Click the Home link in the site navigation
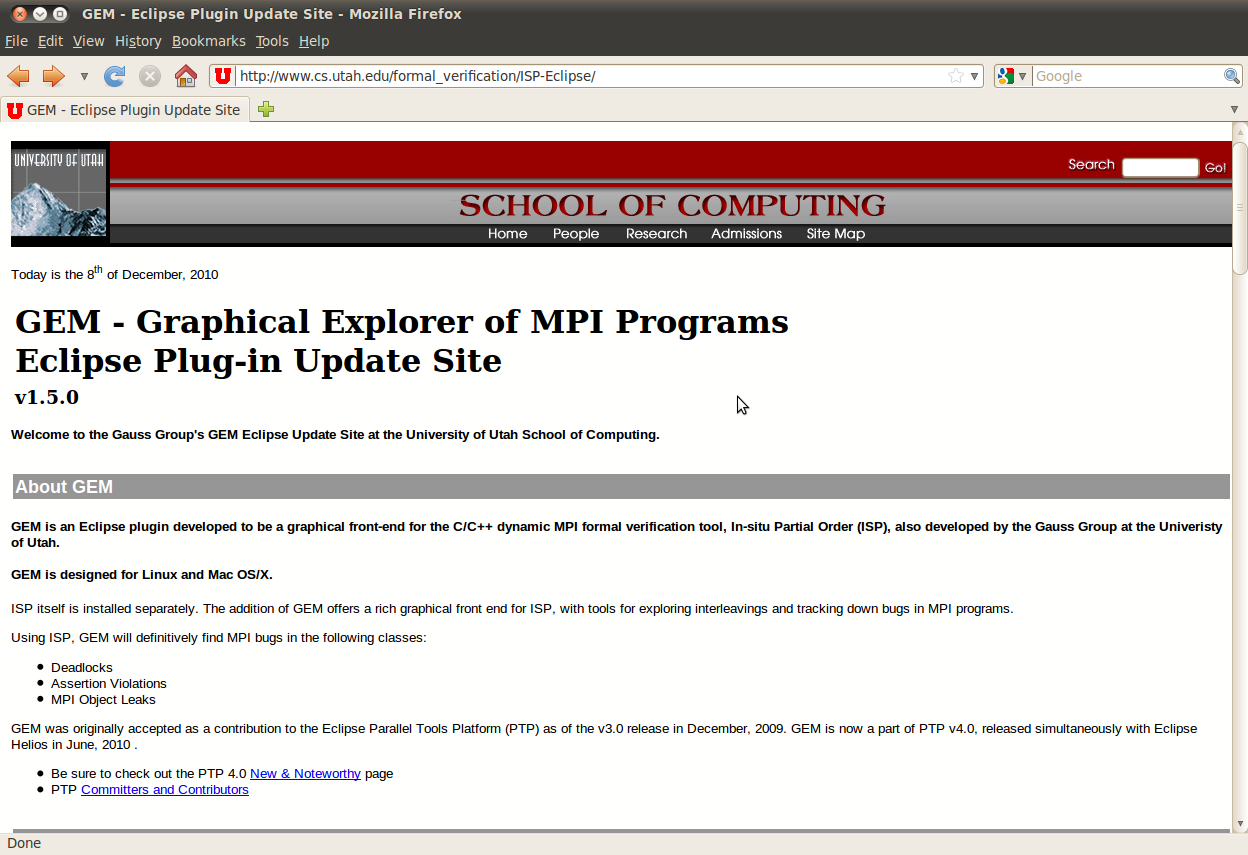 click(x=507, y=234)
